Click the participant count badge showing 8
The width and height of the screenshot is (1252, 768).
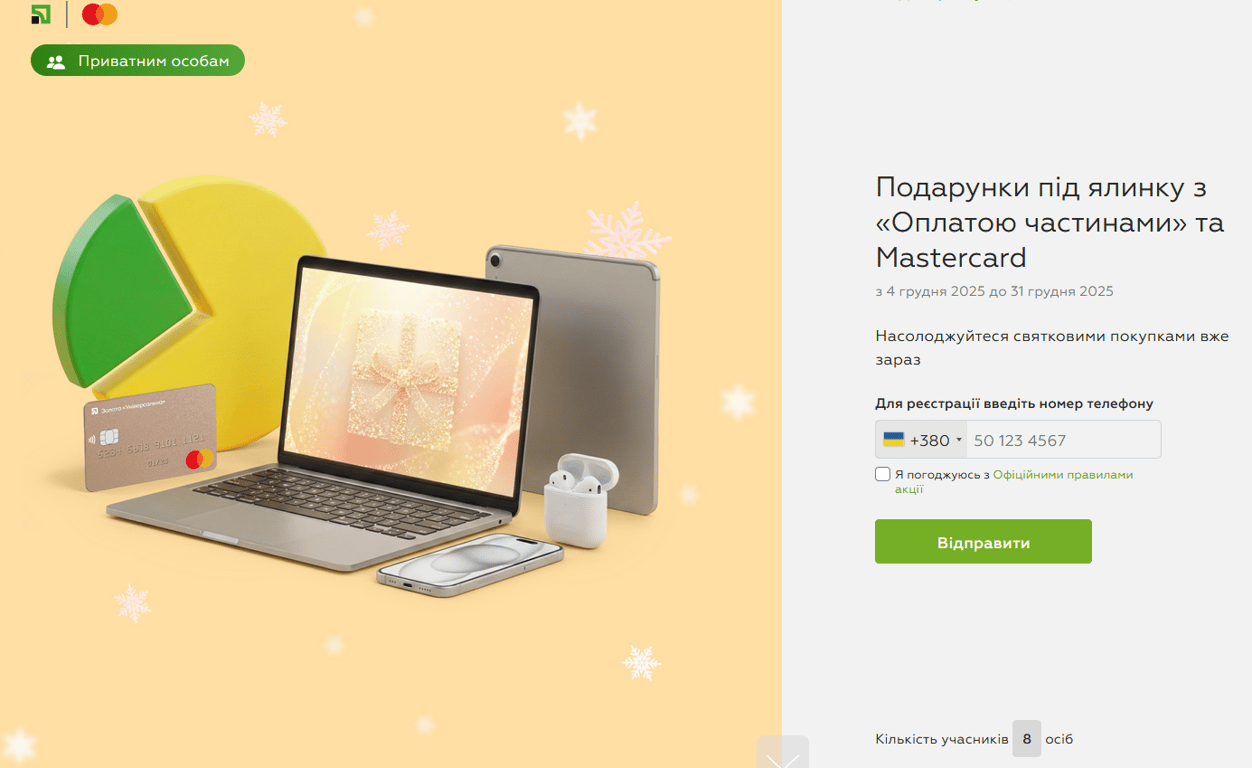coord(1026,739)
